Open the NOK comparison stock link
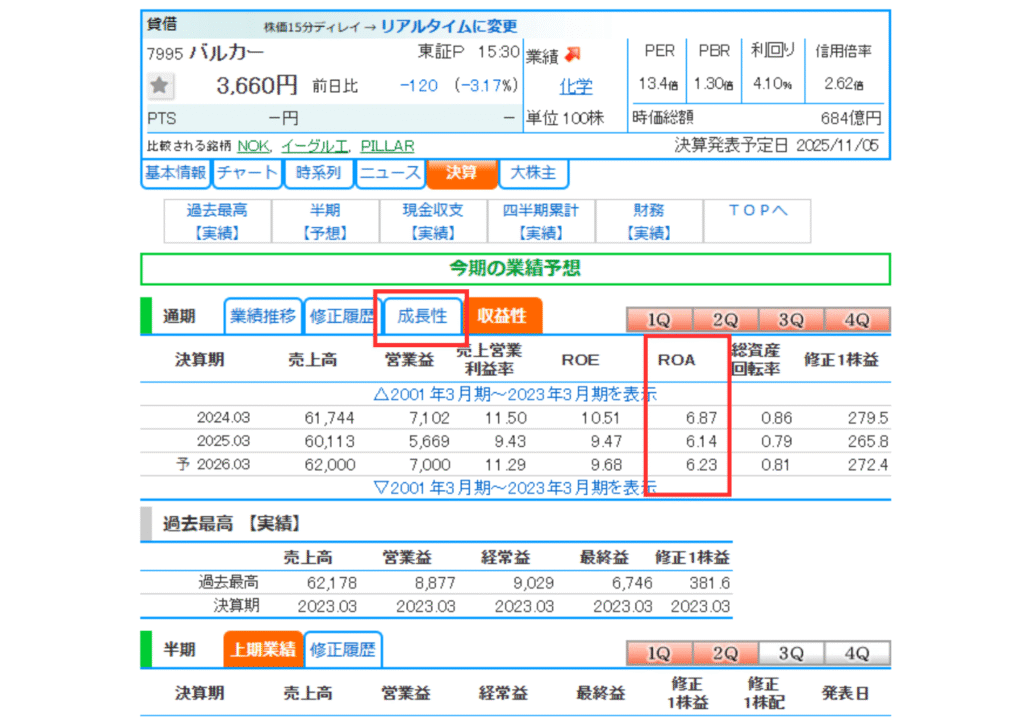Viewport: 1024px width, 717px height. pyautogui.click(x=252, y=146)
